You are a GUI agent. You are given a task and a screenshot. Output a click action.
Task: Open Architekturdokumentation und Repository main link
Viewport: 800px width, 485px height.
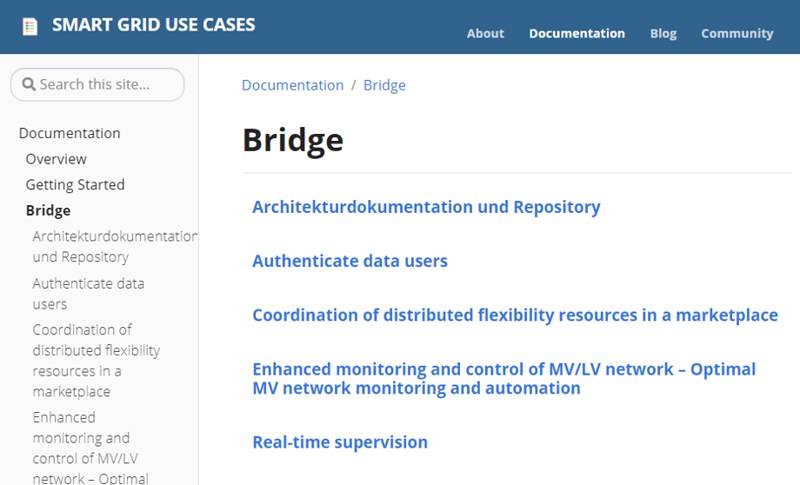[426, 207]
